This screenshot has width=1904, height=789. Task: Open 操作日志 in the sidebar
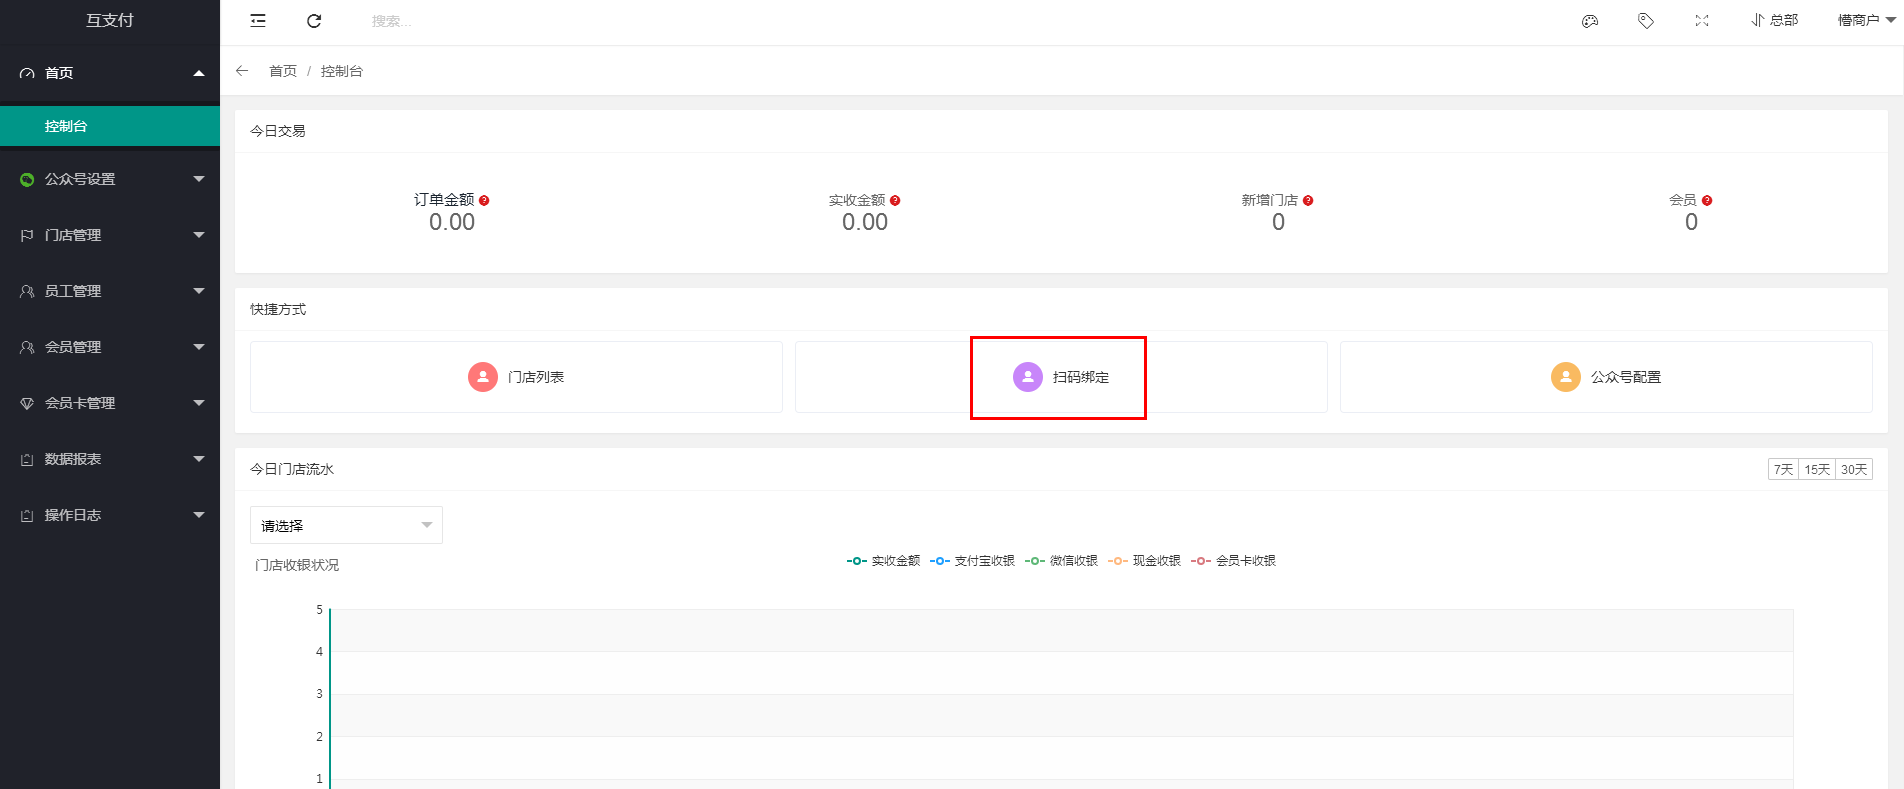pos(110,515)
